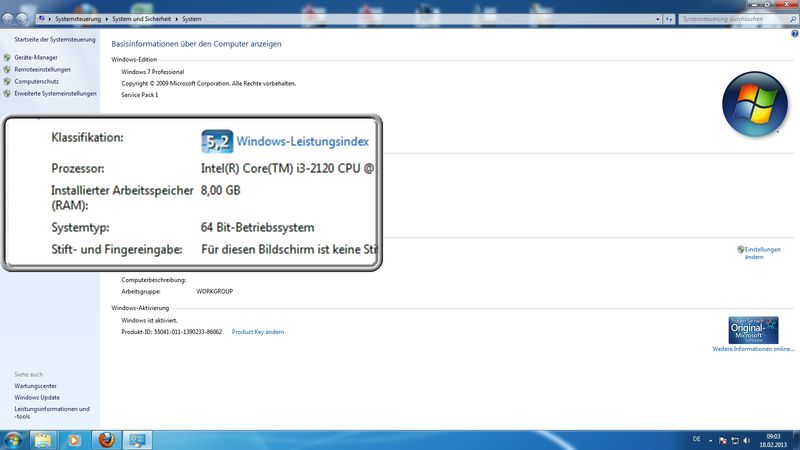The width and height of the screenshot is (800, 450).
Task: Select the System breadcrumb entry
Action: coord(192,19)
